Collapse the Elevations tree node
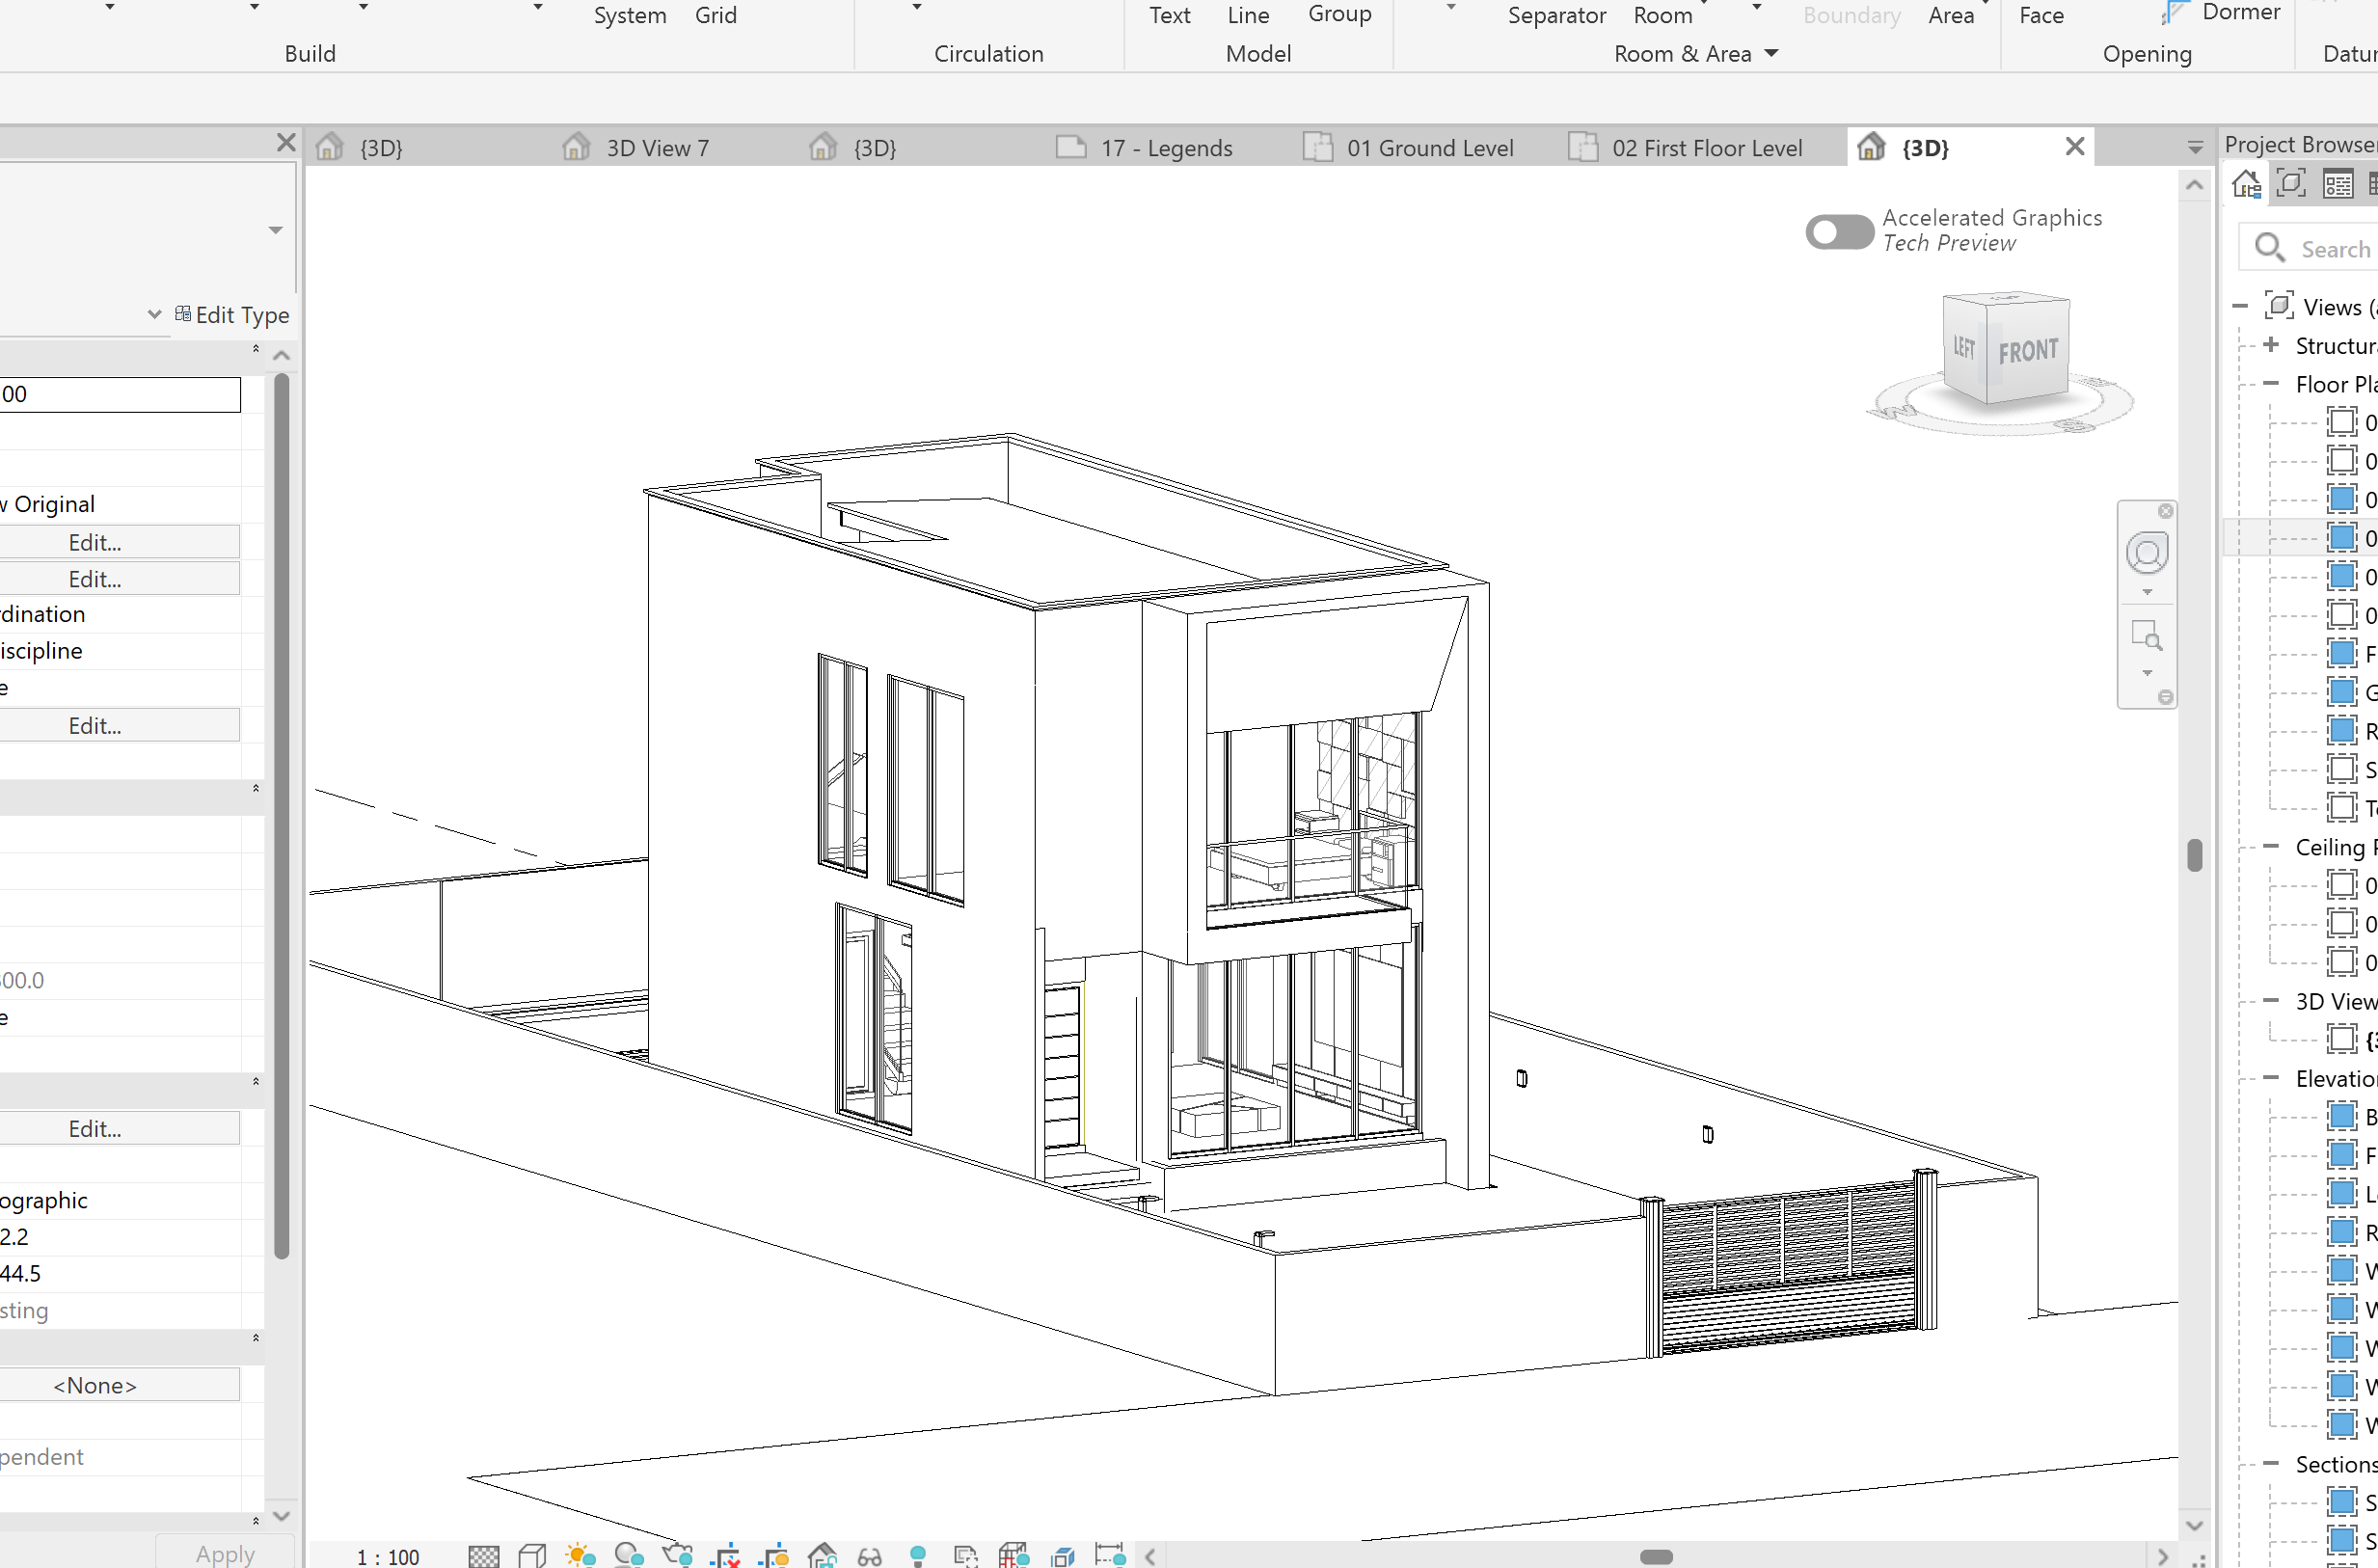 (2271, 1078)
